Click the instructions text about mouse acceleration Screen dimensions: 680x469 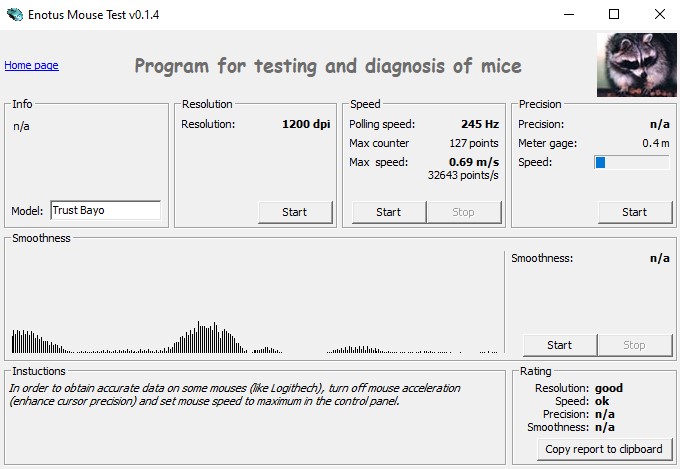[235, 394]
